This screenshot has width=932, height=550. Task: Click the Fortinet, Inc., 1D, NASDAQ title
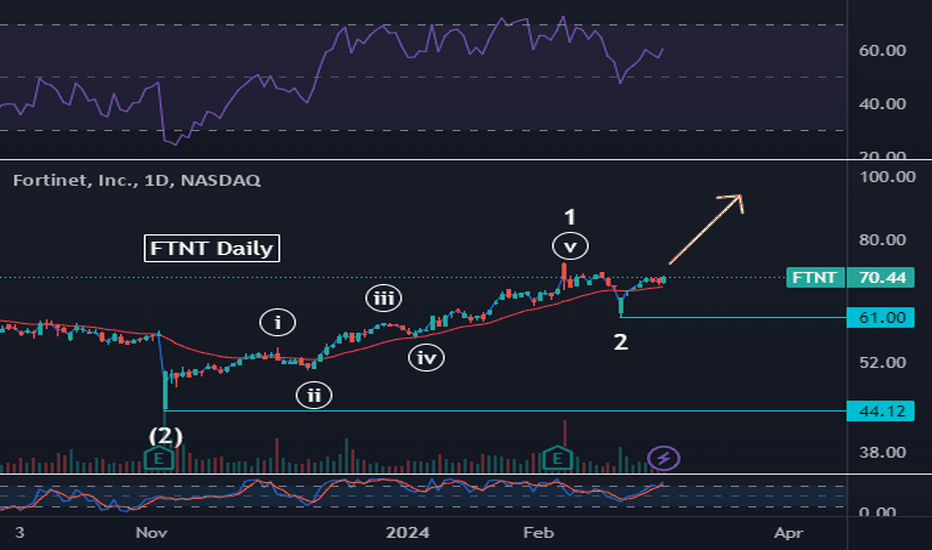point(137,180)
